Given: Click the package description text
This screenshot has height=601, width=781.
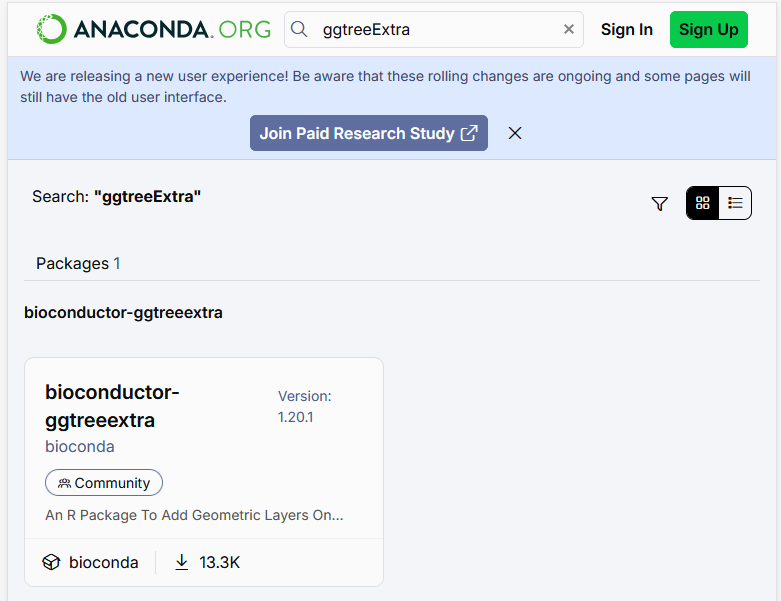Looking at the screenshot, I should pos(194,515).
